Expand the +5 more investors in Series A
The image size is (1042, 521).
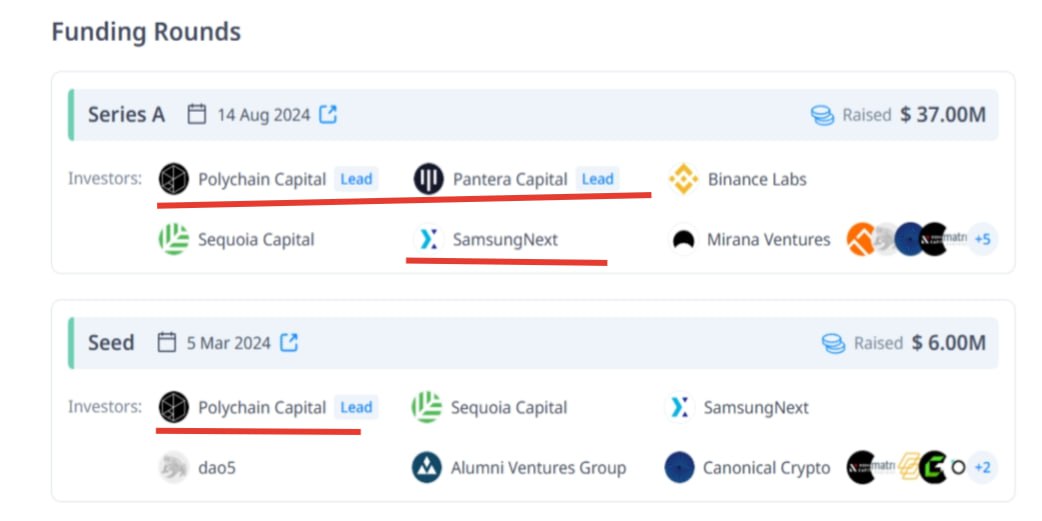982,239
